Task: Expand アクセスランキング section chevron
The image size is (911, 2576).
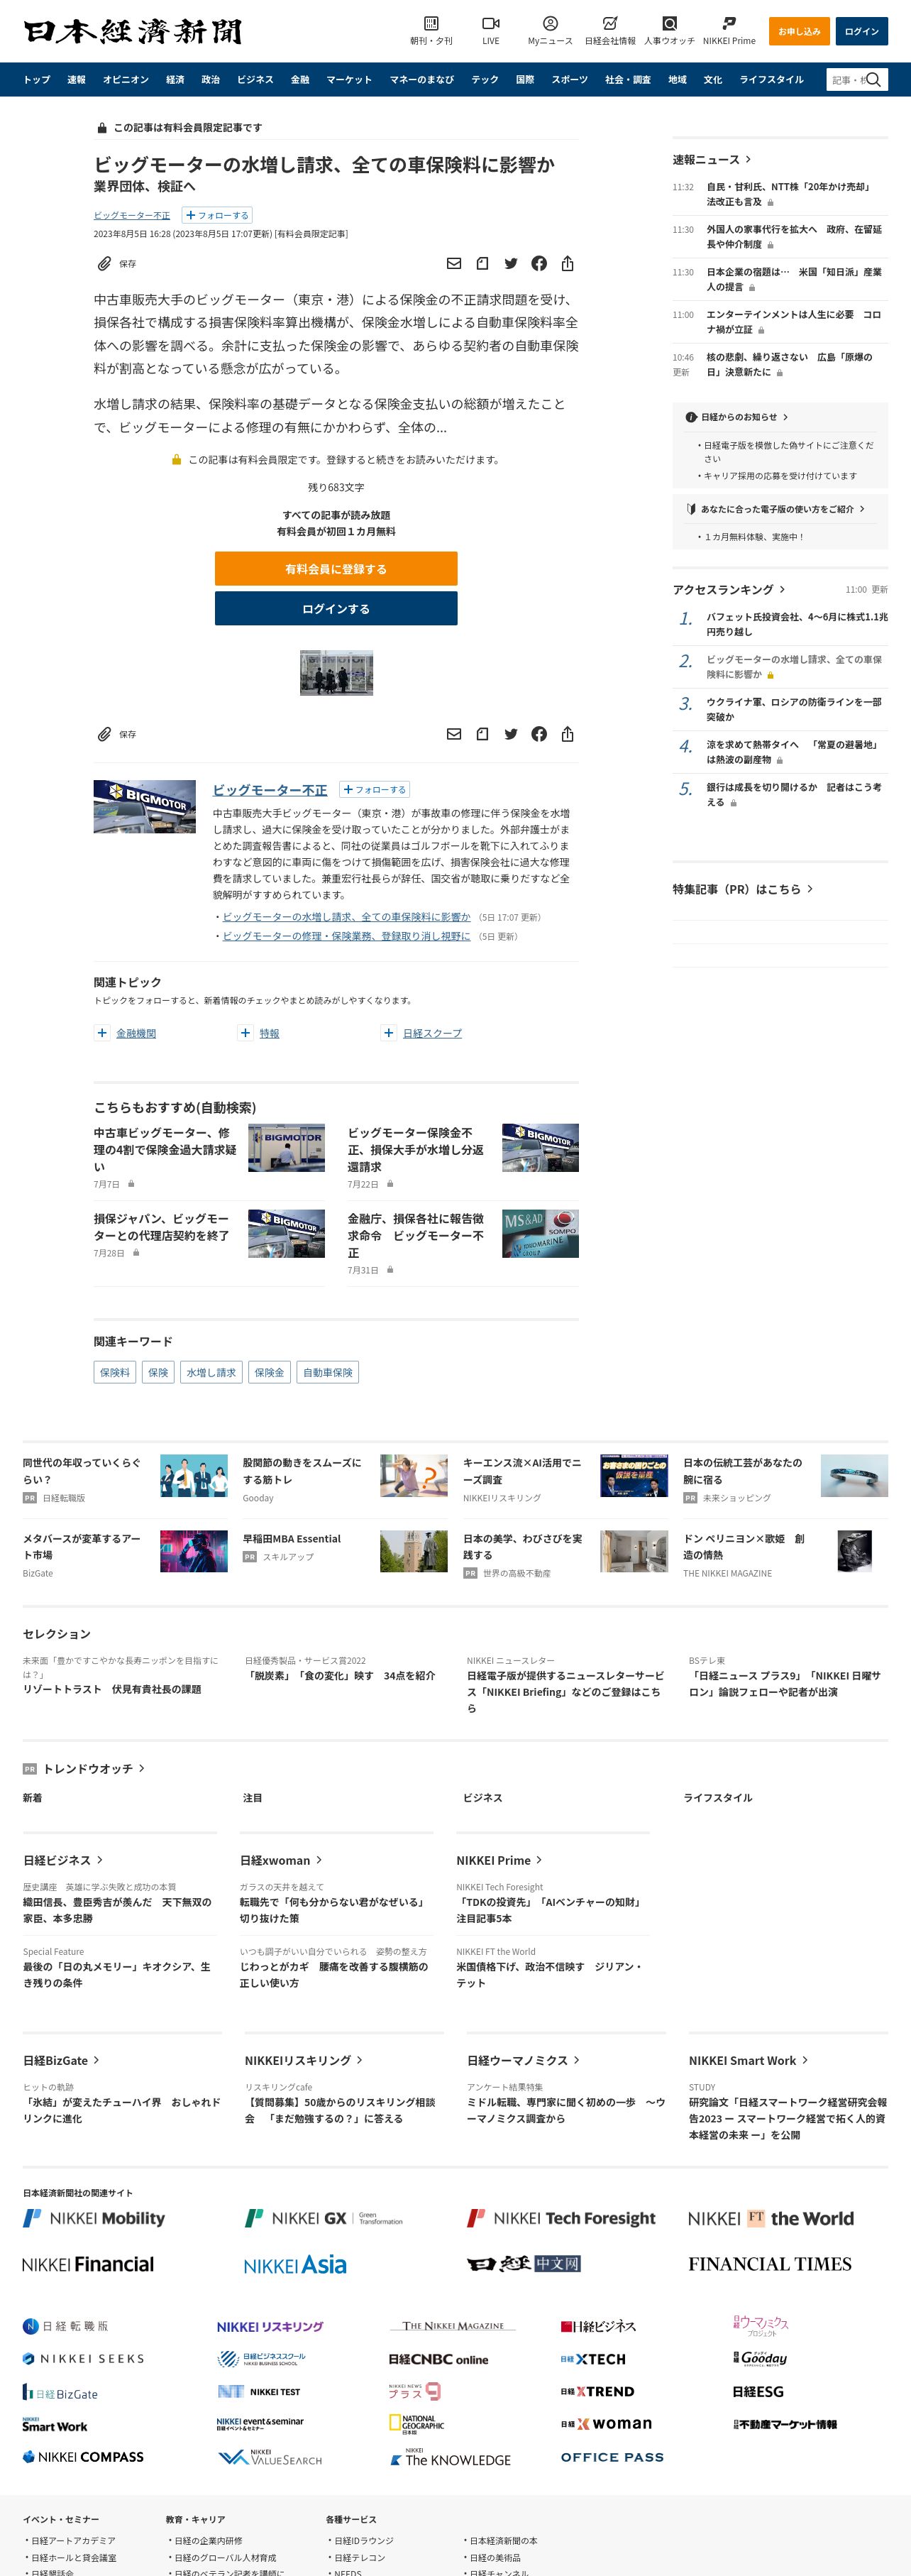Action: pos(782,589)
